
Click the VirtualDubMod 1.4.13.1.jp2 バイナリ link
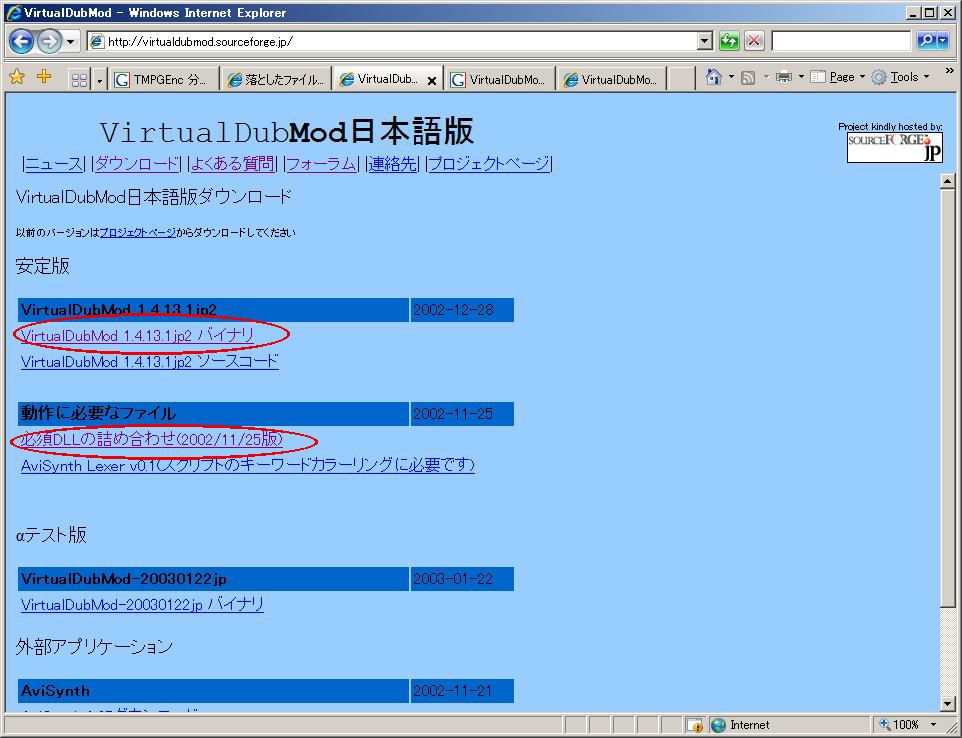tap(137, 336)
